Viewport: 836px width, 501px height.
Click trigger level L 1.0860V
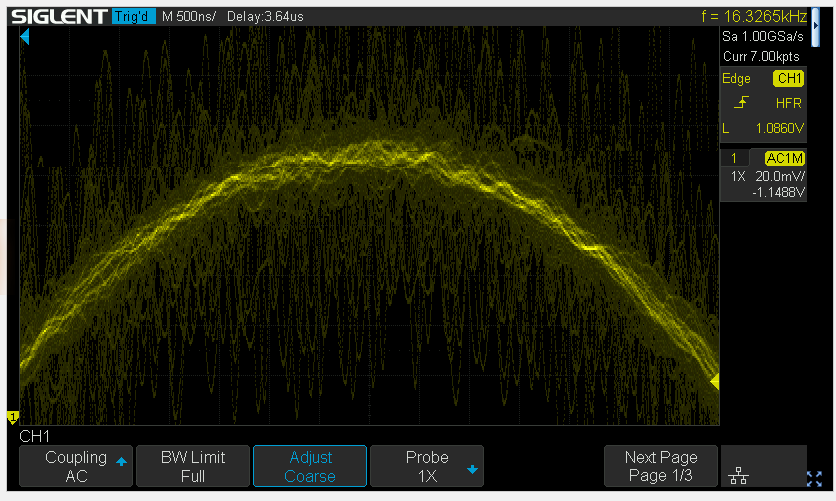pos(763,128)
